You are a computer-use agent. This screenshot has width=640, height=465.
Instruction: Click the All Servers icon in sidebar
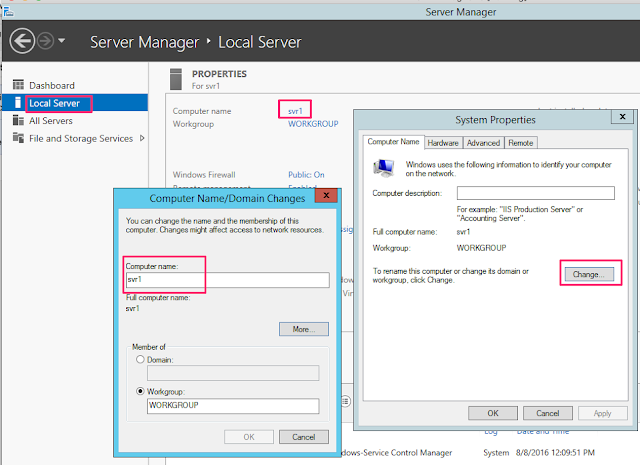pos(18,120)
